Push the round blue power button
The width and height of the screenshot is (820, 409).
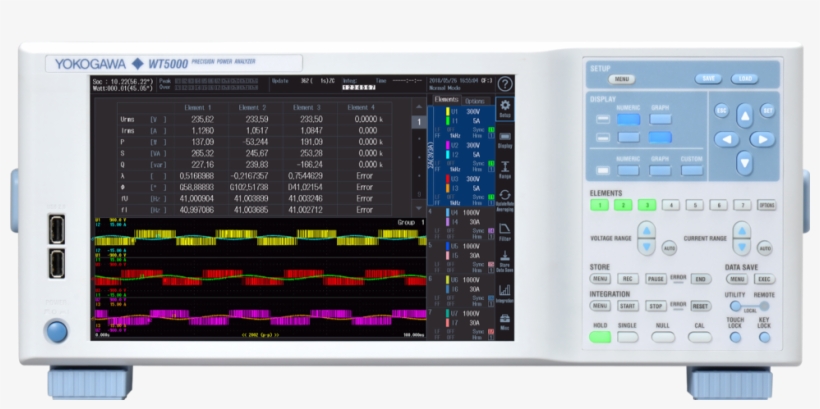(x=56, y=332)
